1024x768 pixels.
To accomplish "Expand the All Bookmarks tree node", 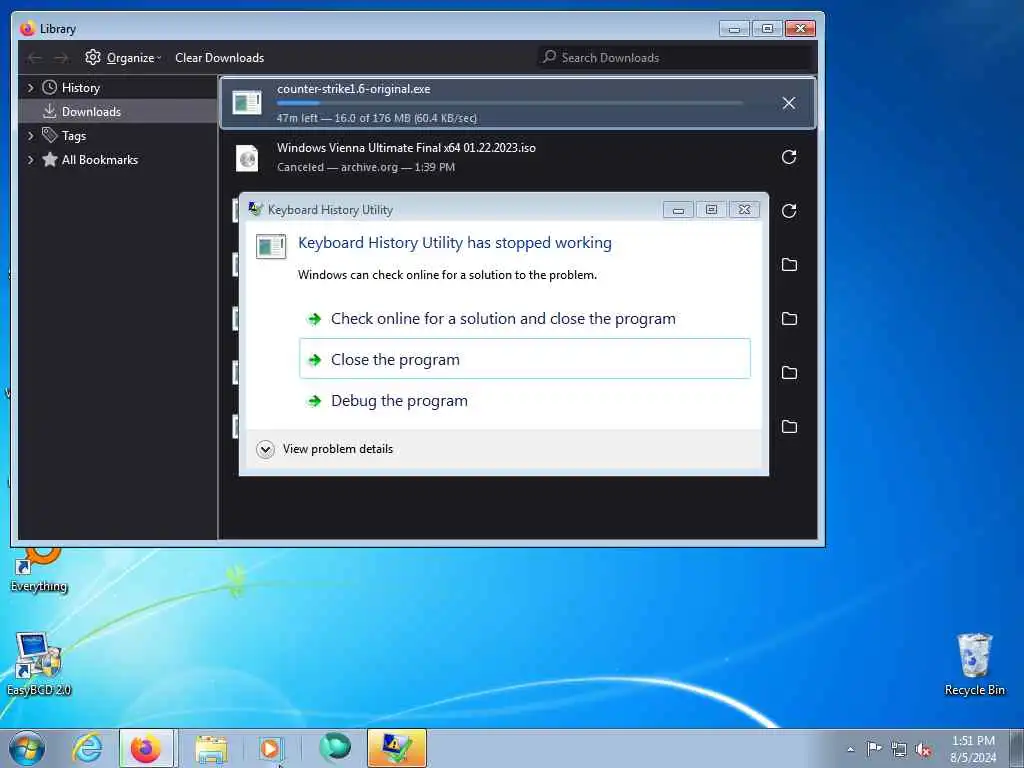I will [x=30, y=160].
